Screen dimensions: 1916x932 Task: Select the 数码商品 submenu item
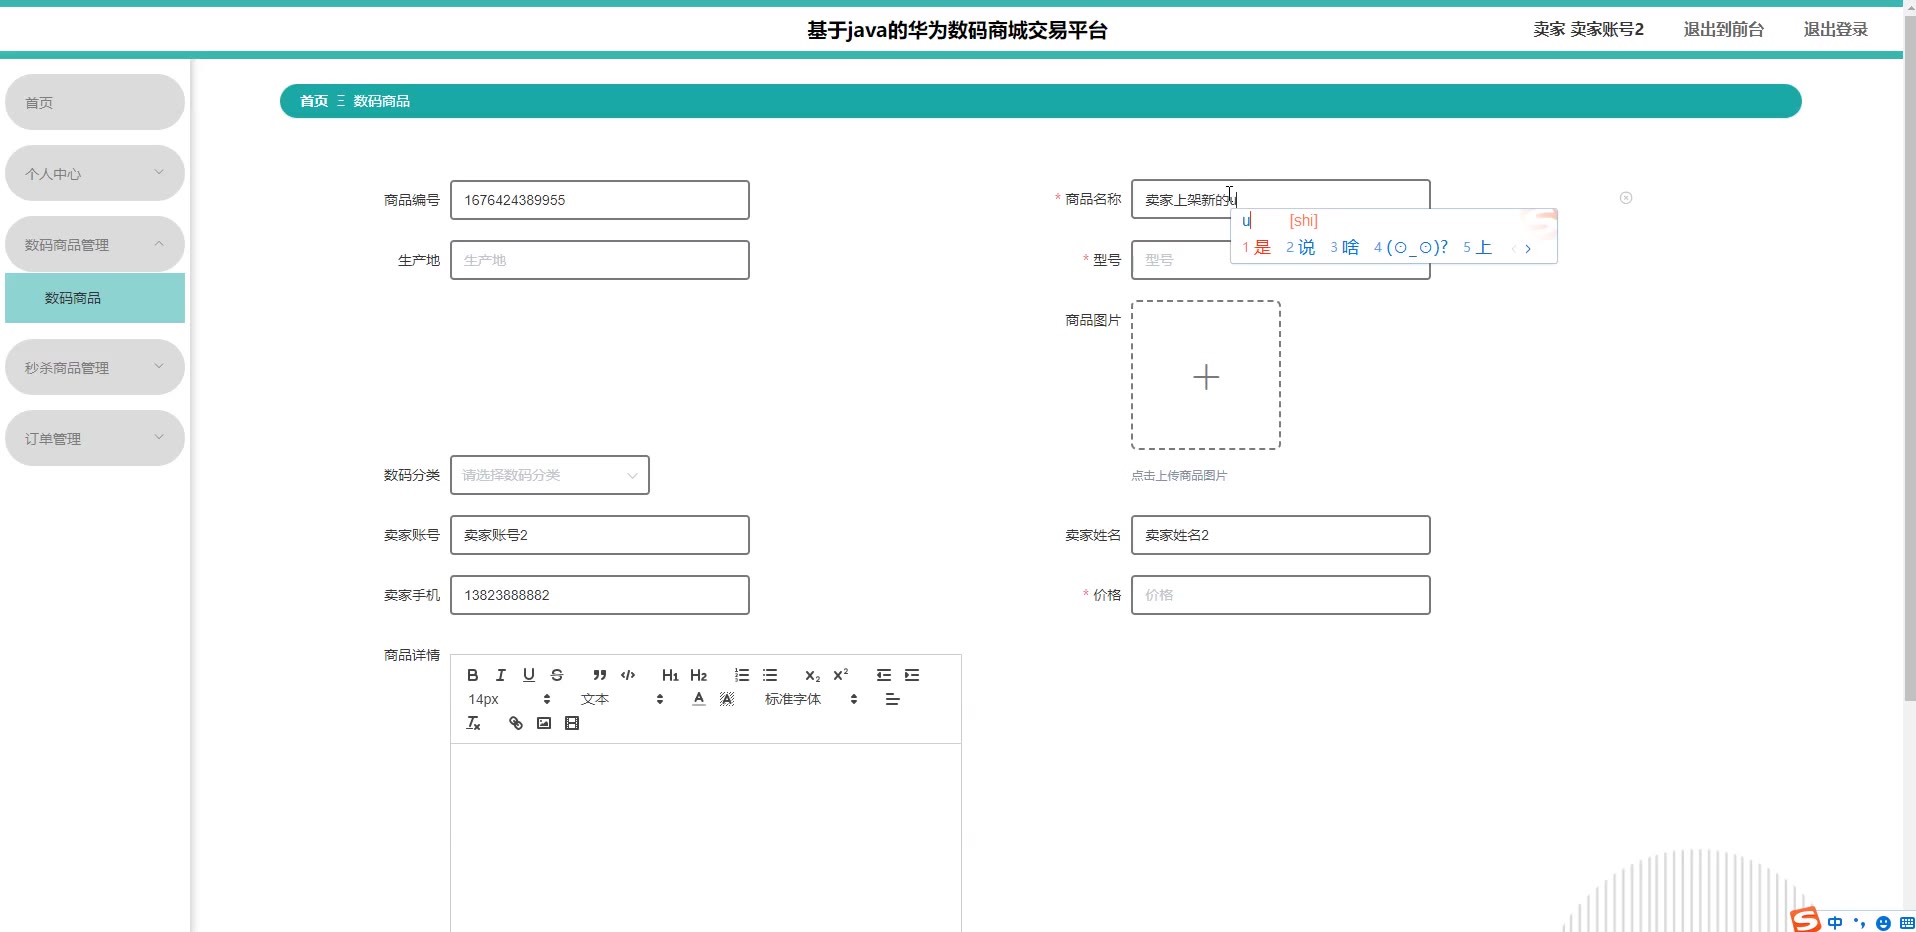coord(95,298)
